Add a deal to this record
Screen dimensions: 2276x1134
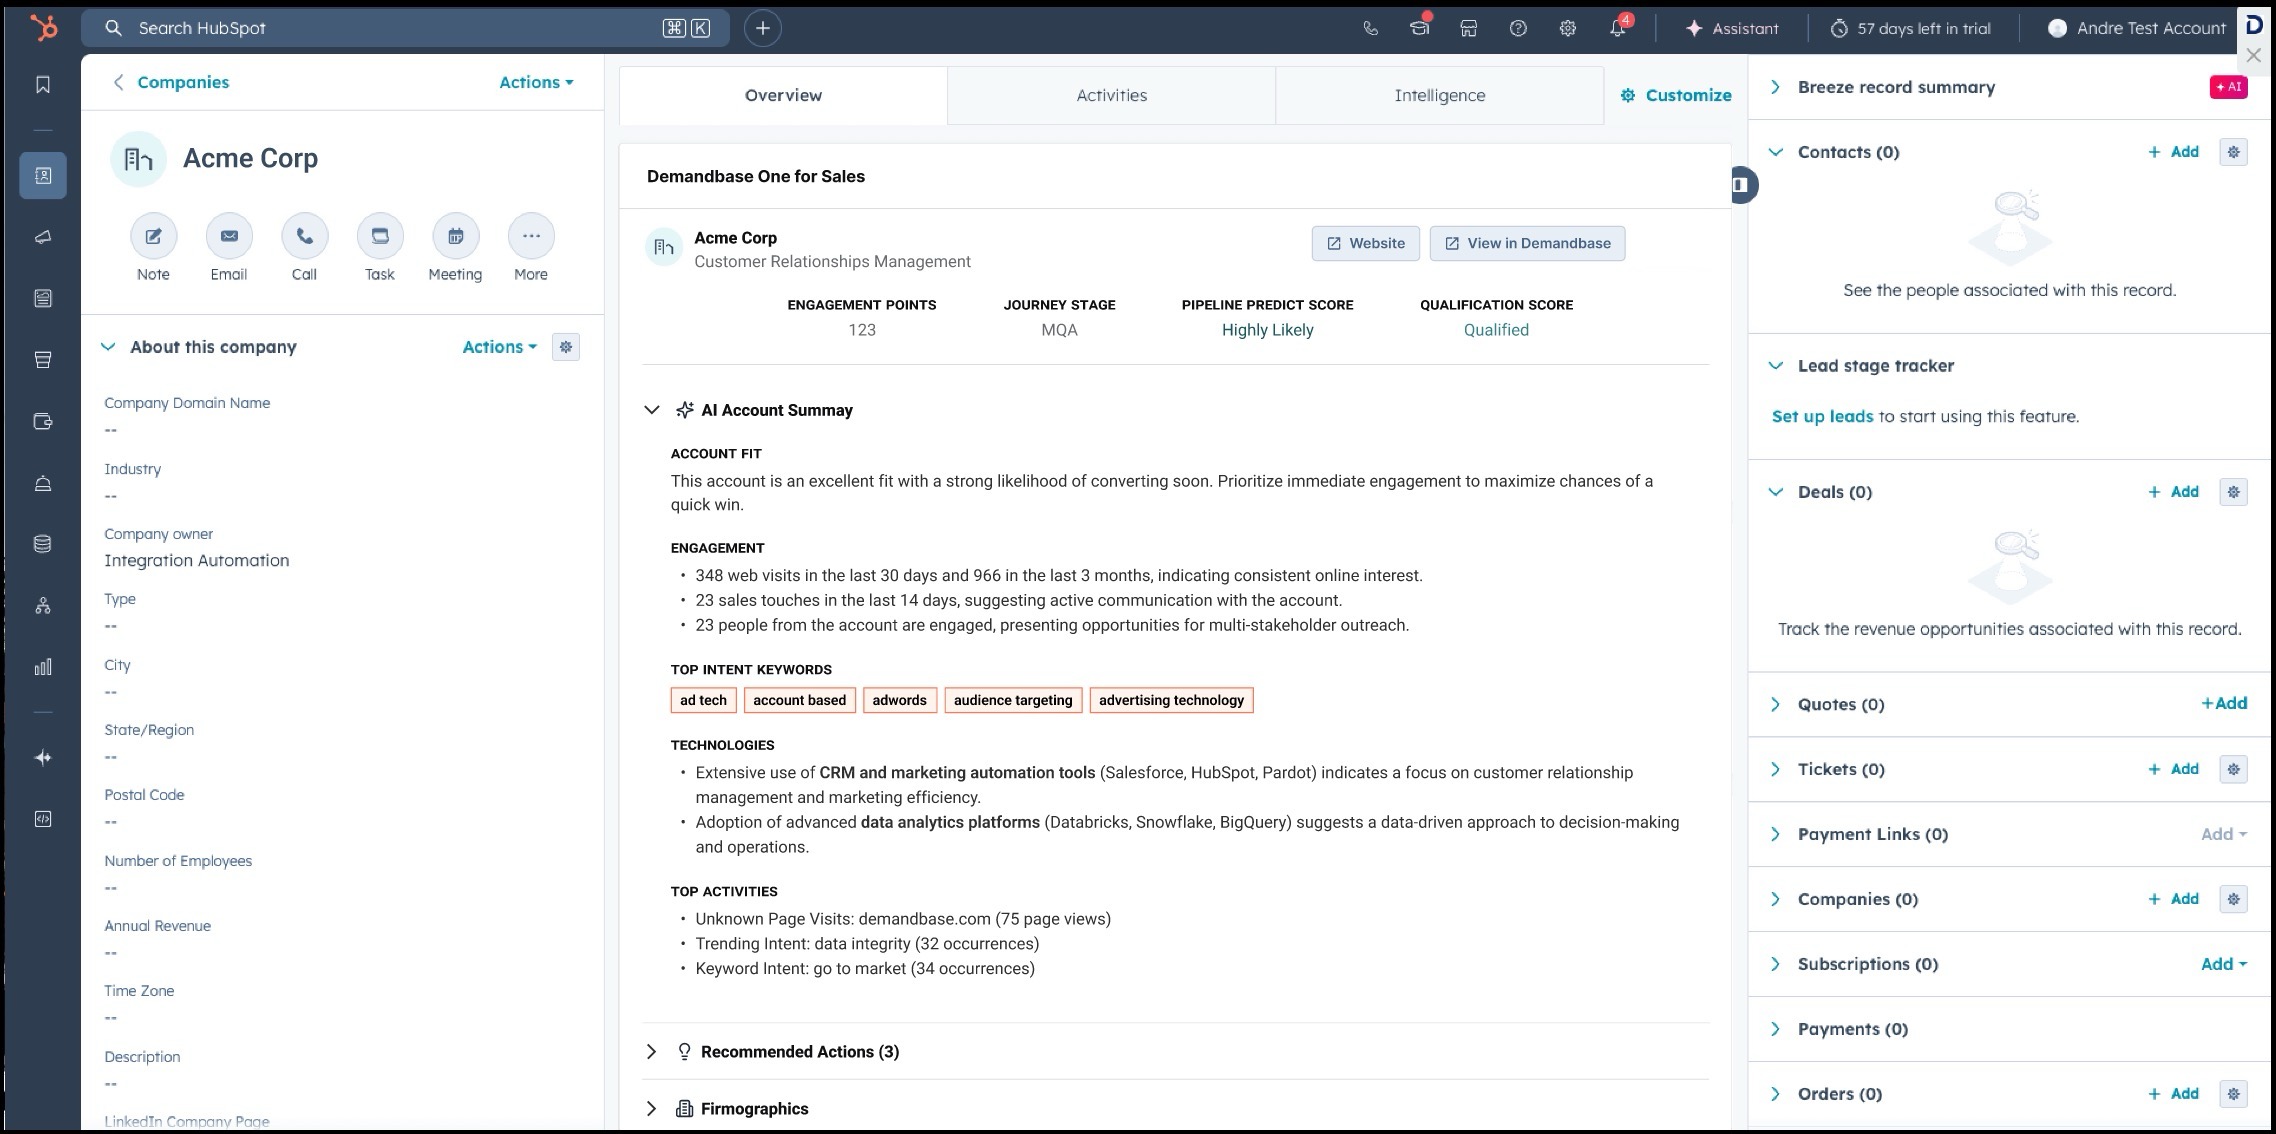(2174, 492)
